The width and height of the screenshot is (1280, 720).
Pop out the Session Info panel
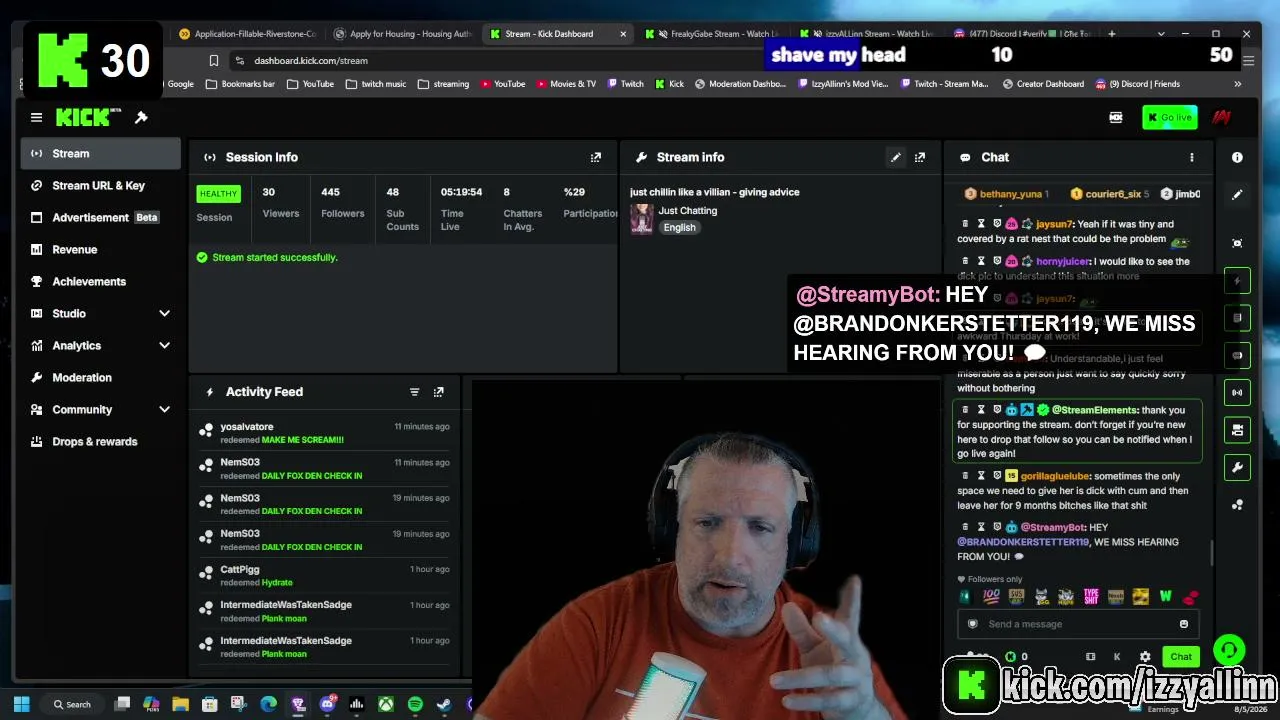coord(596,157)
